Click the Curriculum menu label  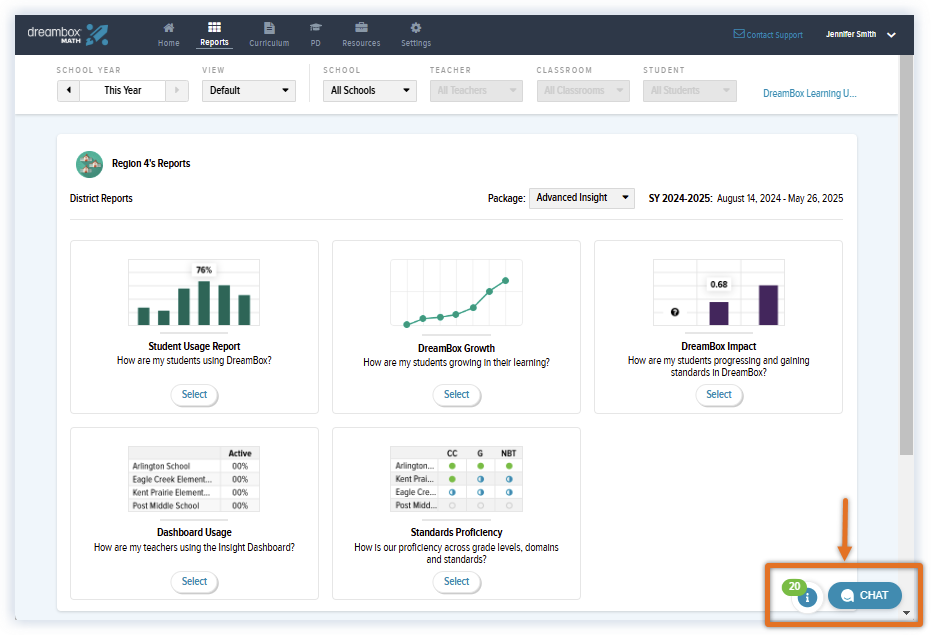tap(269, 43)
